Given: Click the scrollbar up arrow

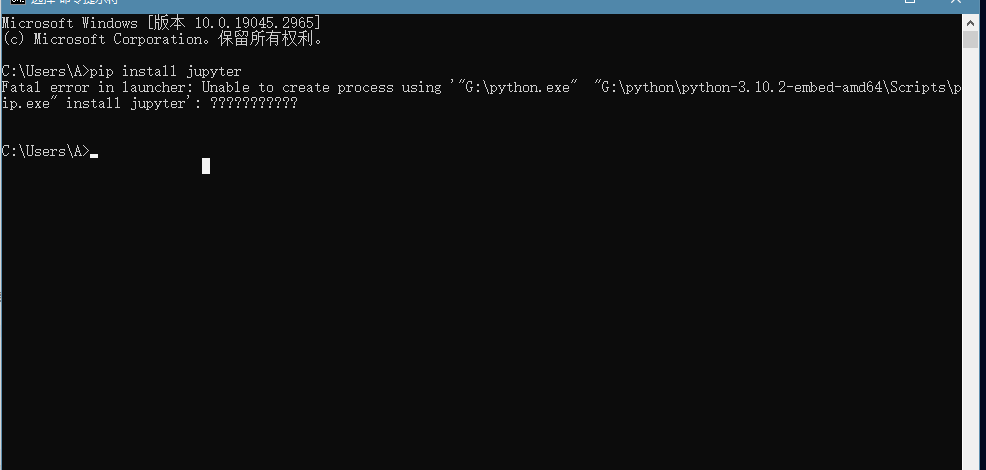Looking at the screenshot, I should click(970, 22).
